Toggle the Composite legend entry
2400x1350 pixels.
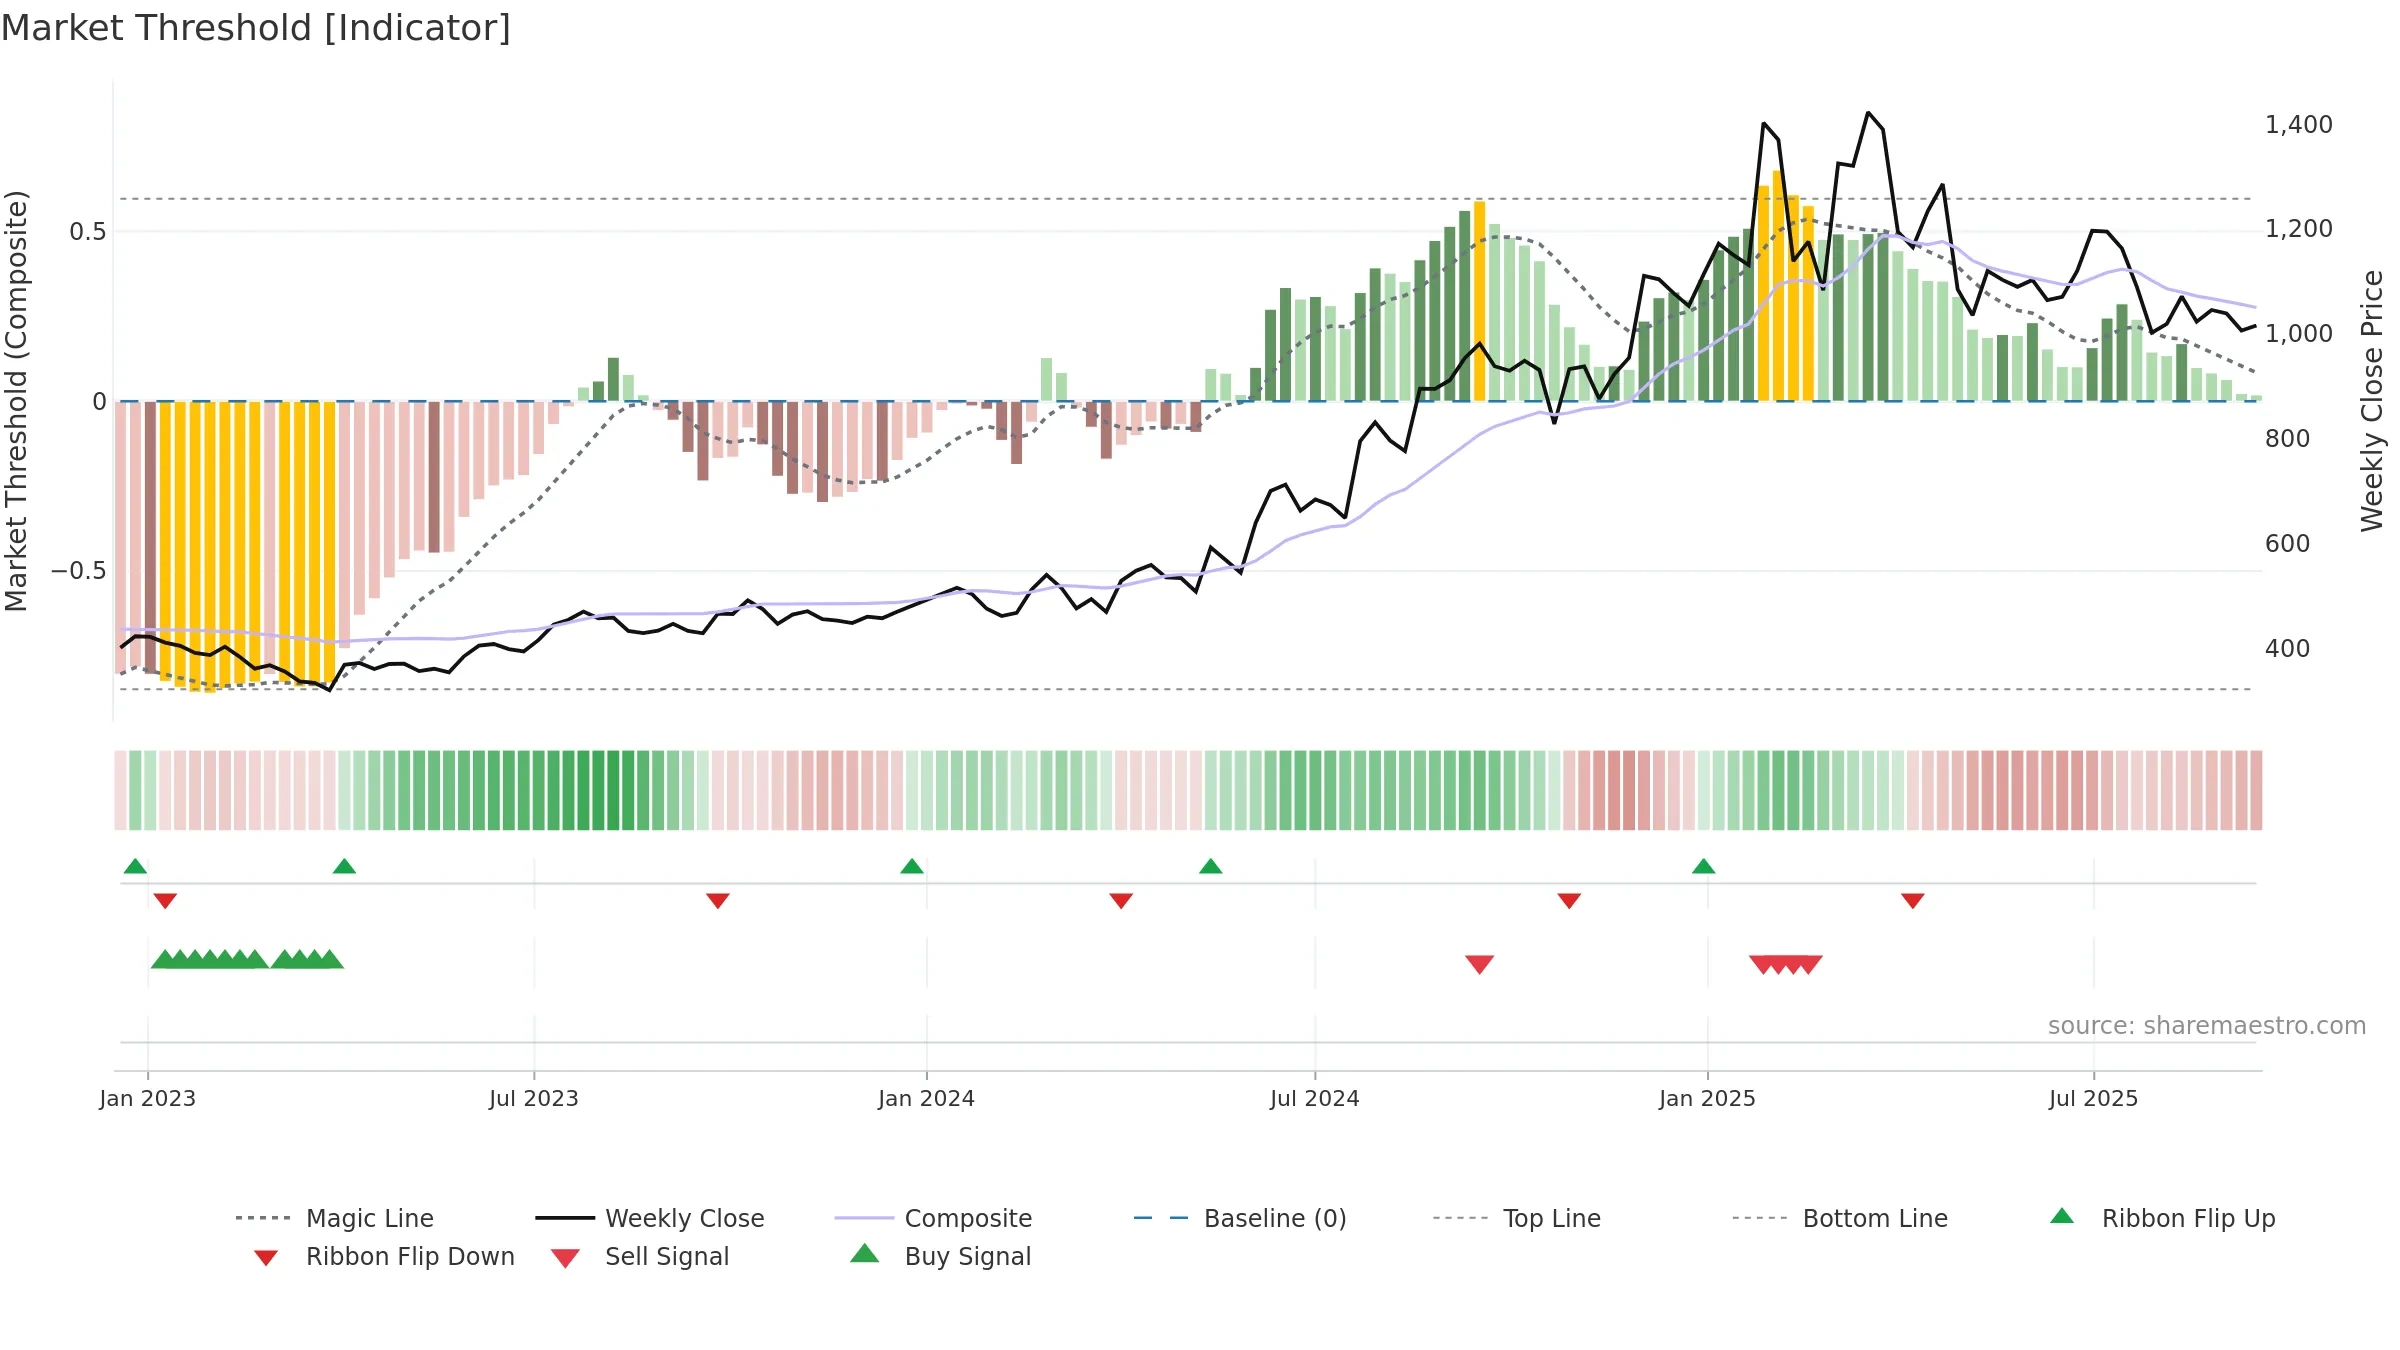933,1218
